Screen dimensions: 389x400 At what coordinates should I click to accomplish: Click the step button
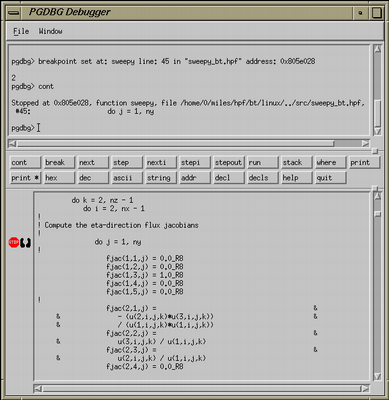[127, 163]
